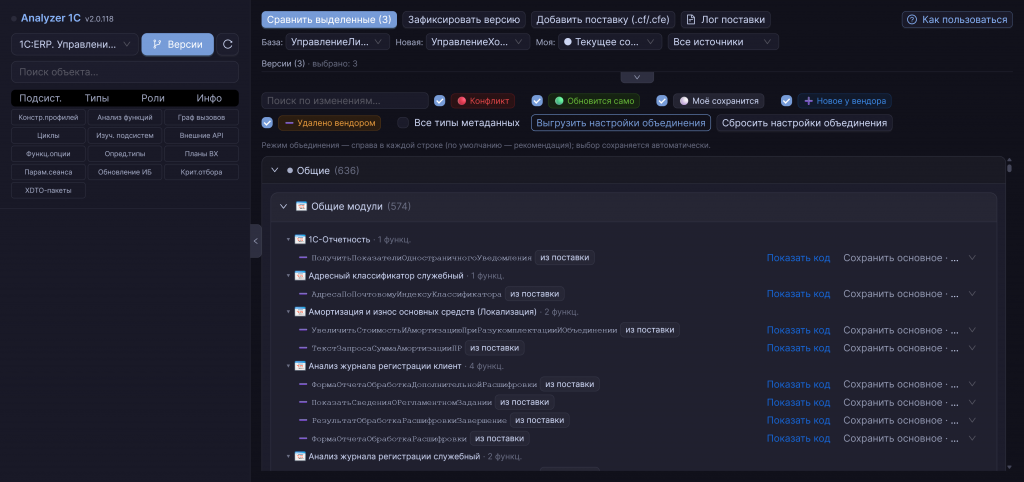Switch to the Типы tab
Viewport: 1024px width, 482px height.
[x=97, y=99]
